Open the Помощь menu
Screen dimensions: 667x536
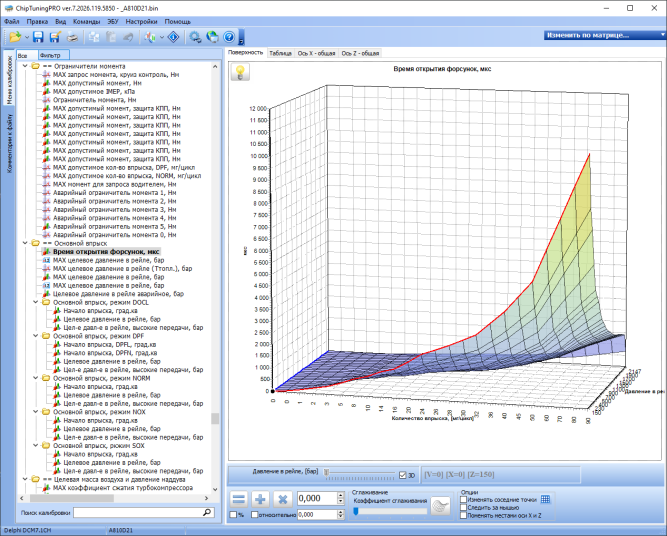[177, 22]
